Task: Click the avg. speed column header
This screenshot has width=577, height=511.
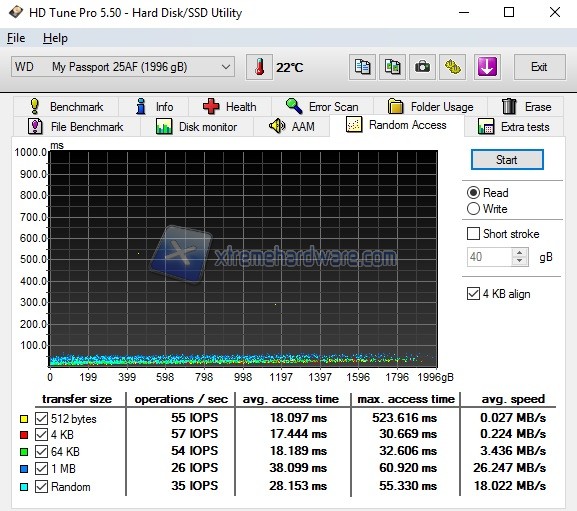Action: (x=513, y=399)
